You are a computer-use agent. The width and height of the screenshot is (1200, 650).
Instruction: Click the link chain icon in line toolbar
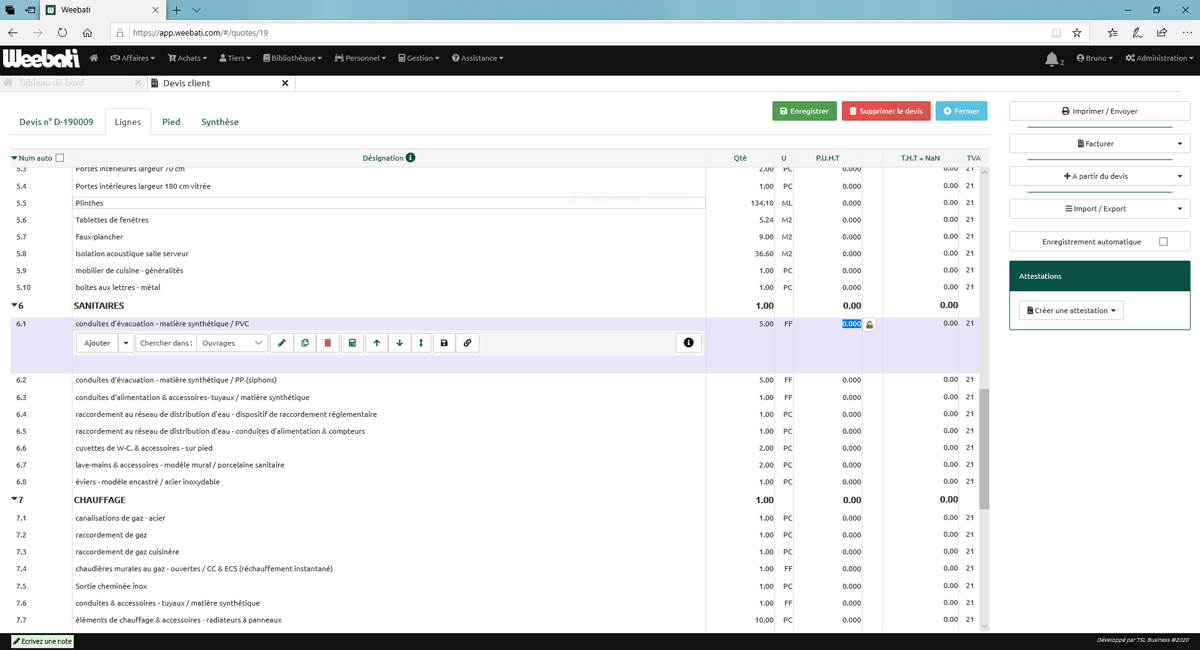click(467, 343)
